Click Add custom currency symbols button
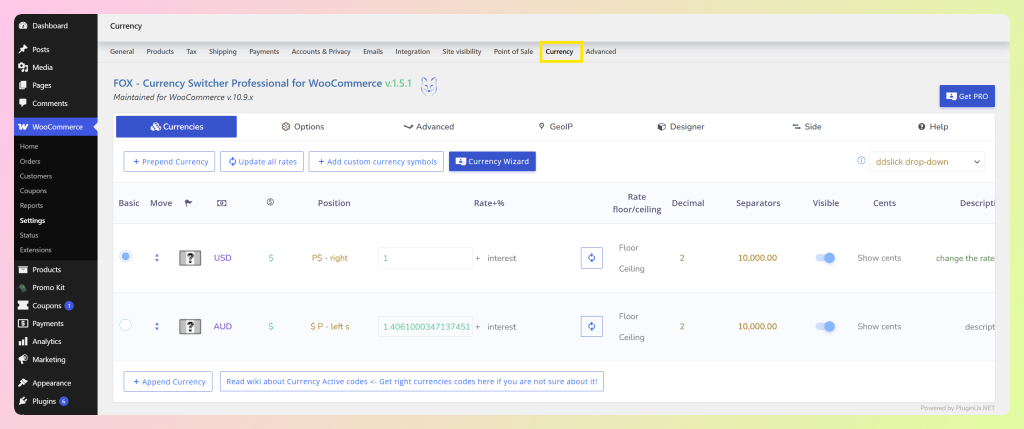The image size is (1024, 429). (377, 161)
